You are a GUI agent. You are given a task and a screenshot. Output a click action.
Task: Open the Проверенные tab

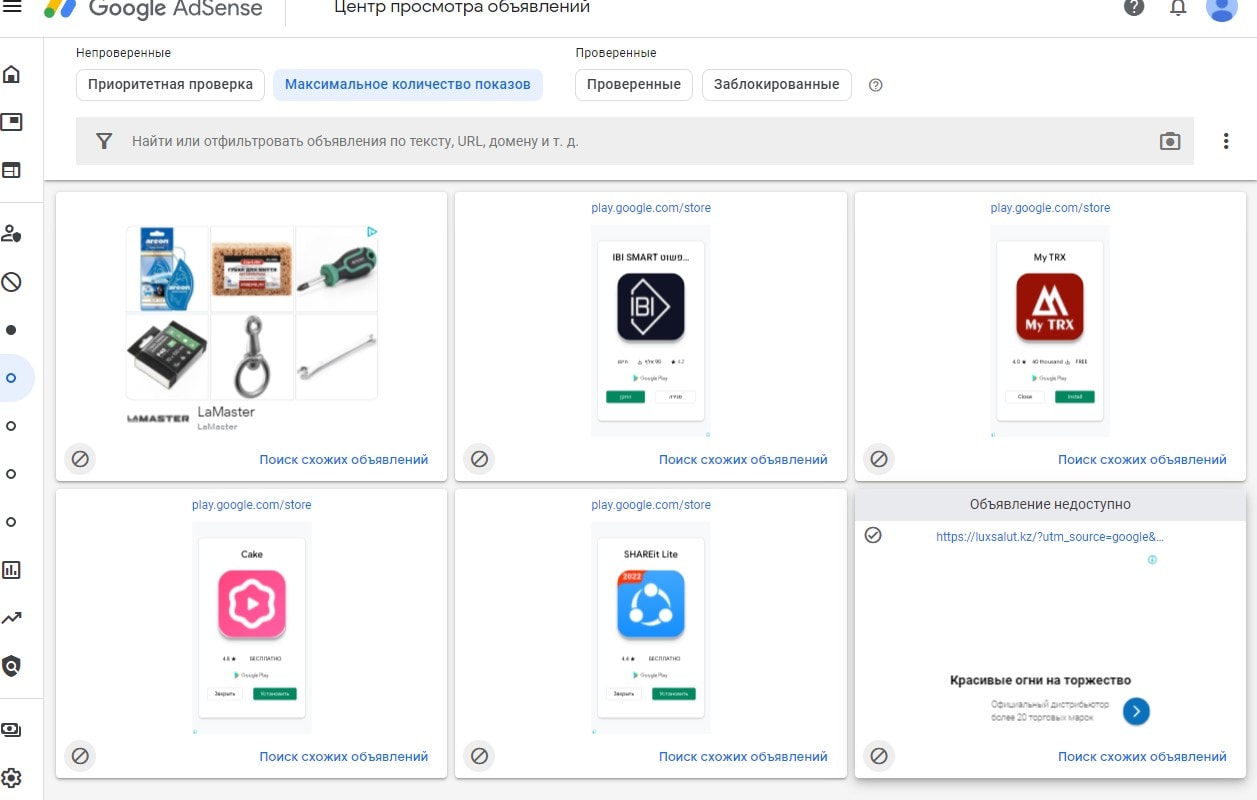click(634, 85)
